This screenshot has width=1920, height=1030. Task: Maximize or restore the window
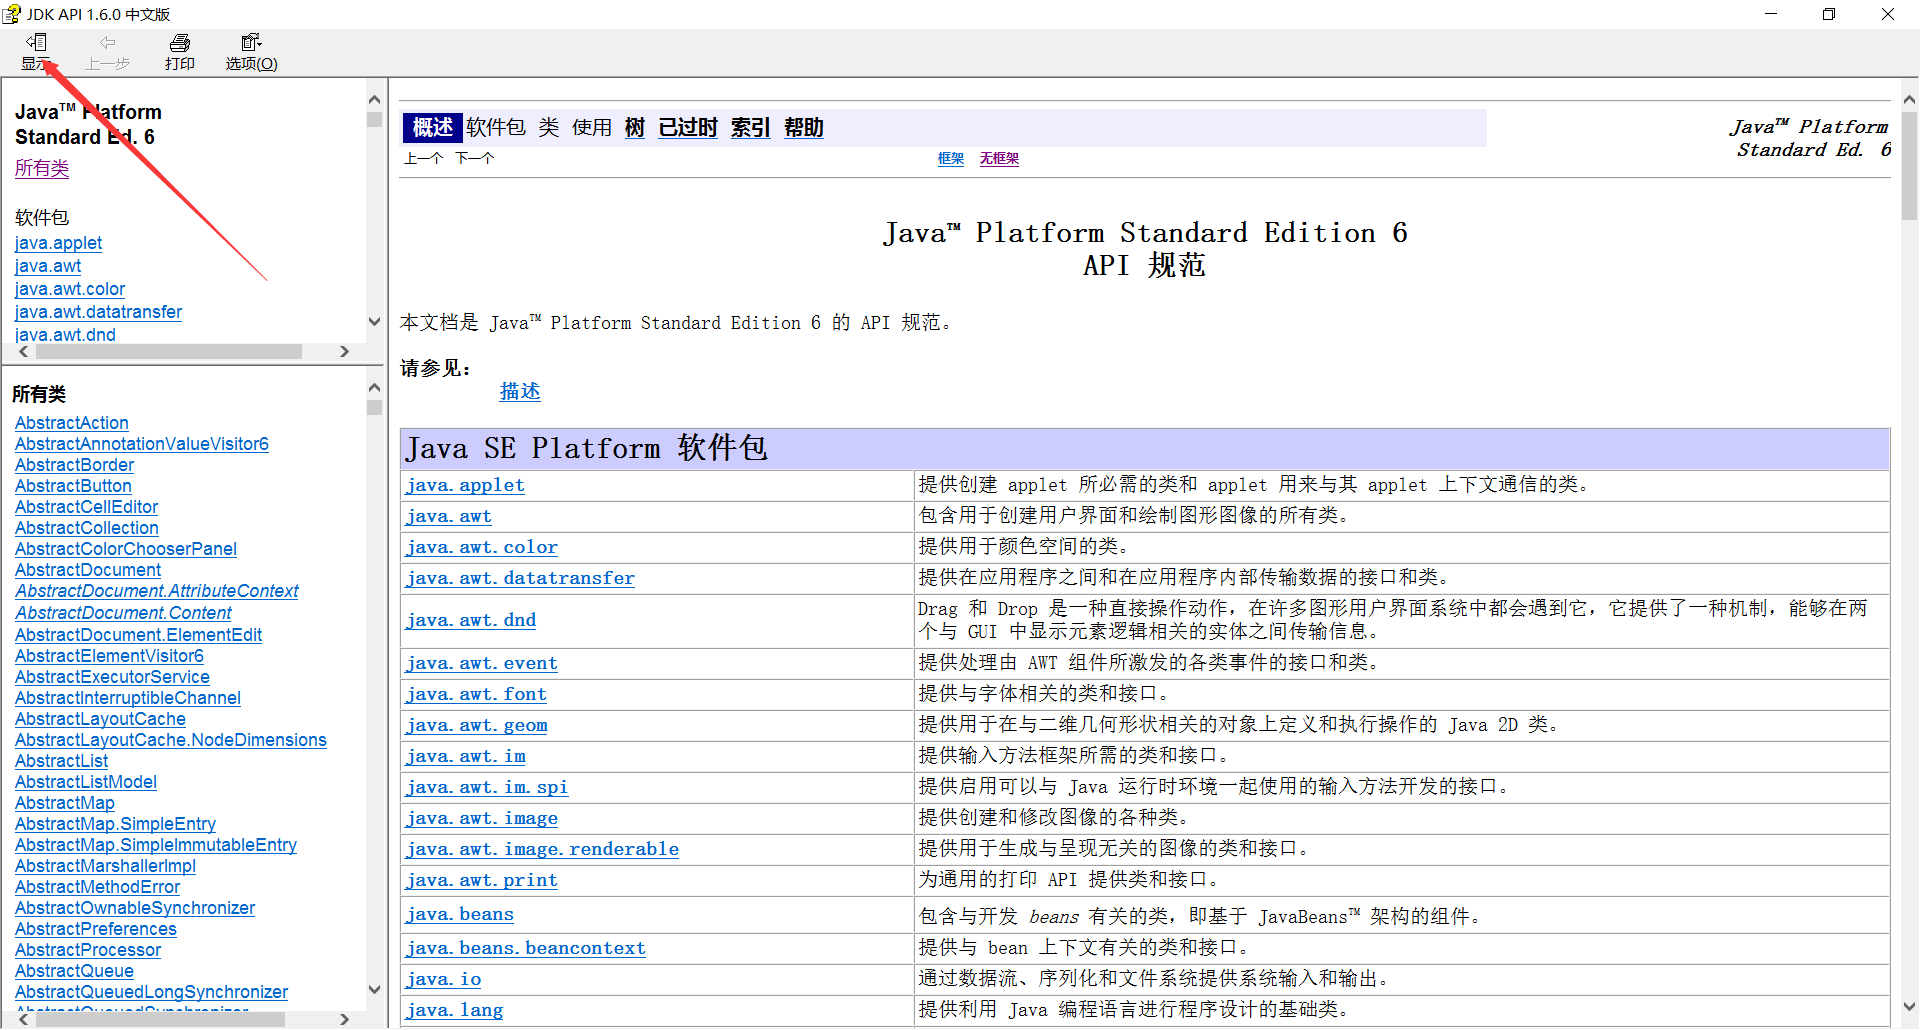(1829, 14)
